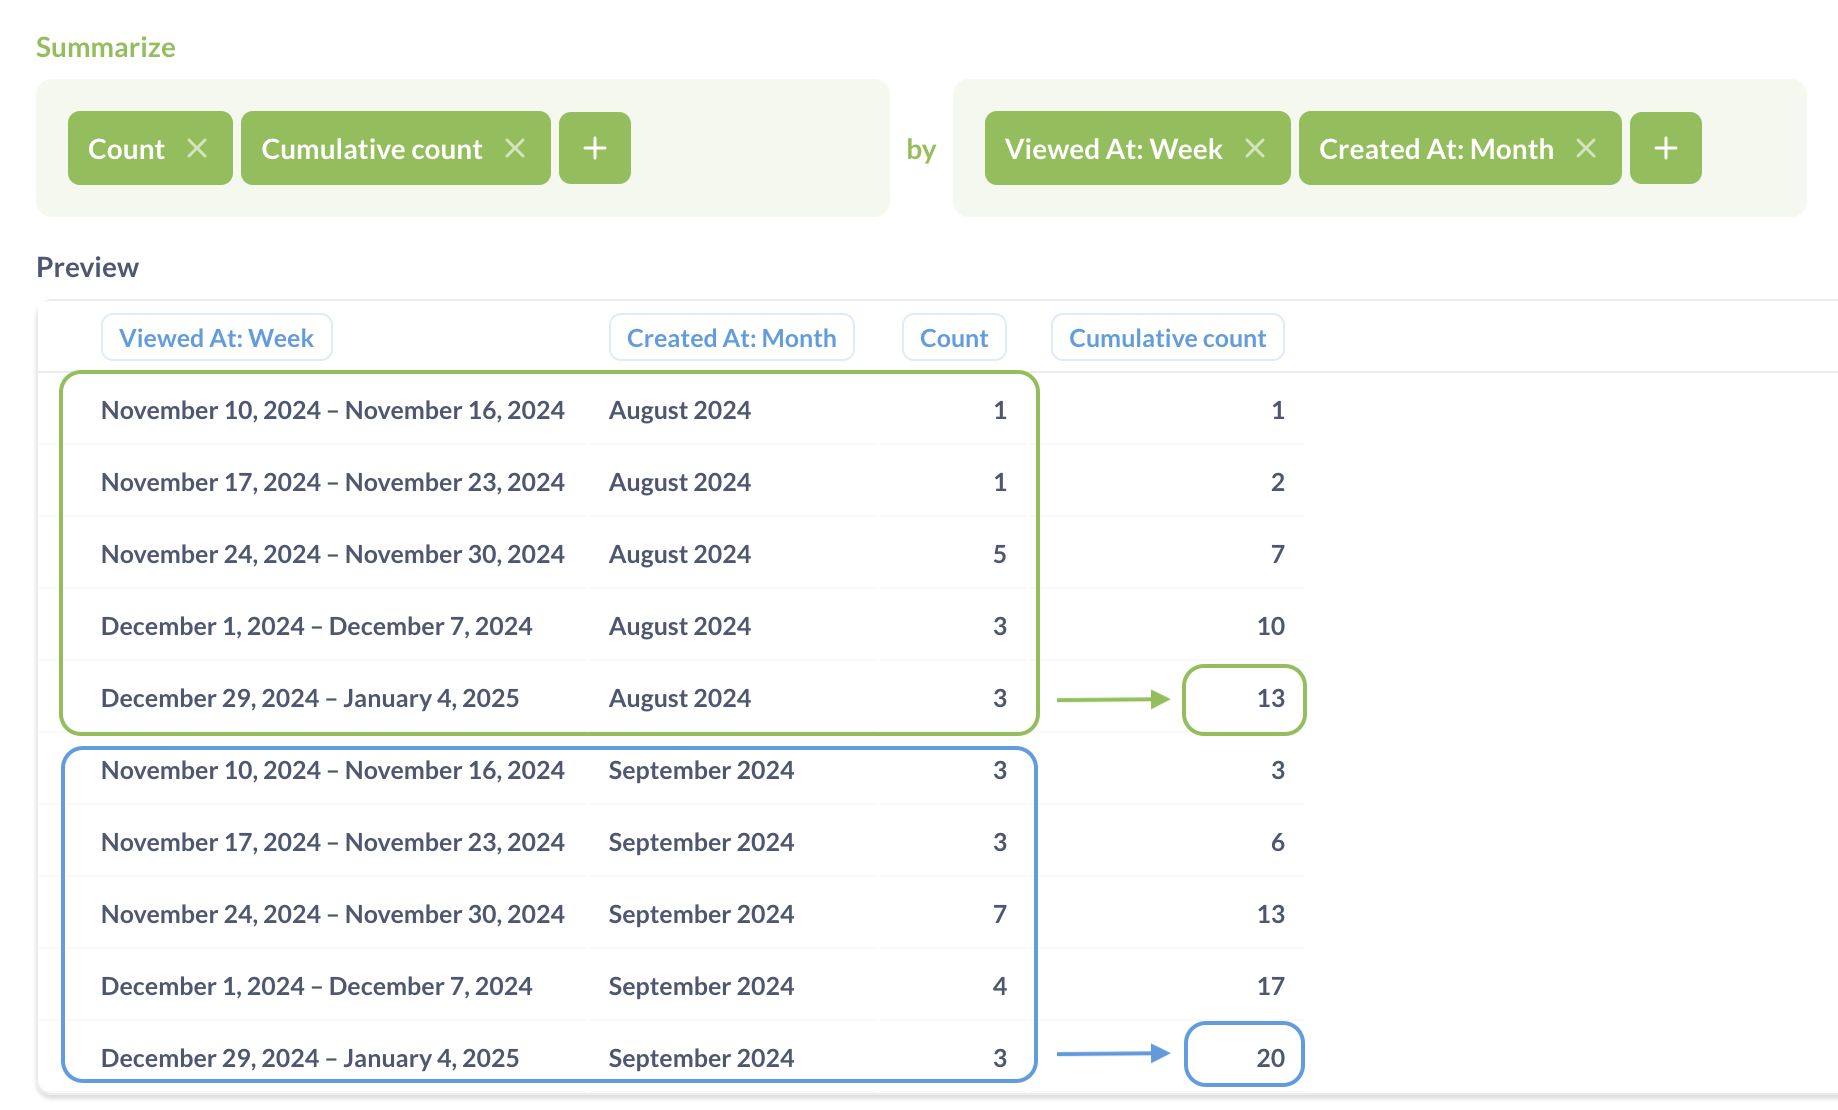Open the Cumulative count column options
This screenshot has width=1838, height=1110.
(x=1167, y=337)
